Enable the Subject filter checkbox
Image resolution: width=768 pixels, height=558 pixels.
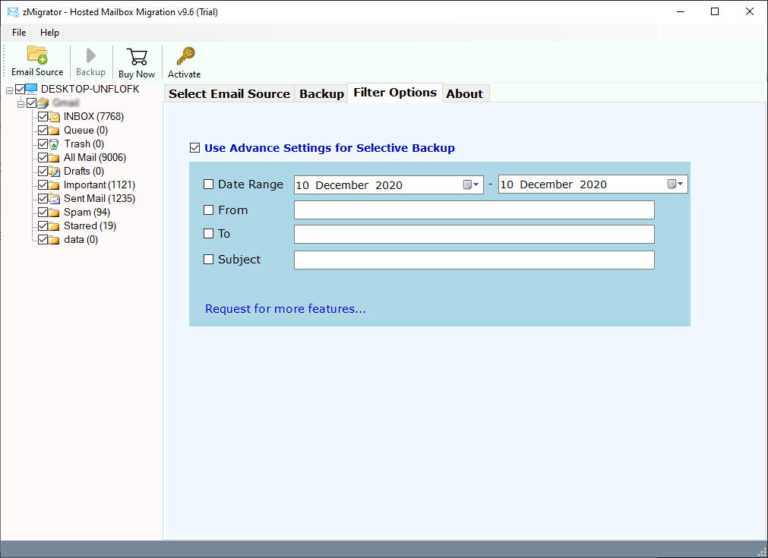[209, 259]
